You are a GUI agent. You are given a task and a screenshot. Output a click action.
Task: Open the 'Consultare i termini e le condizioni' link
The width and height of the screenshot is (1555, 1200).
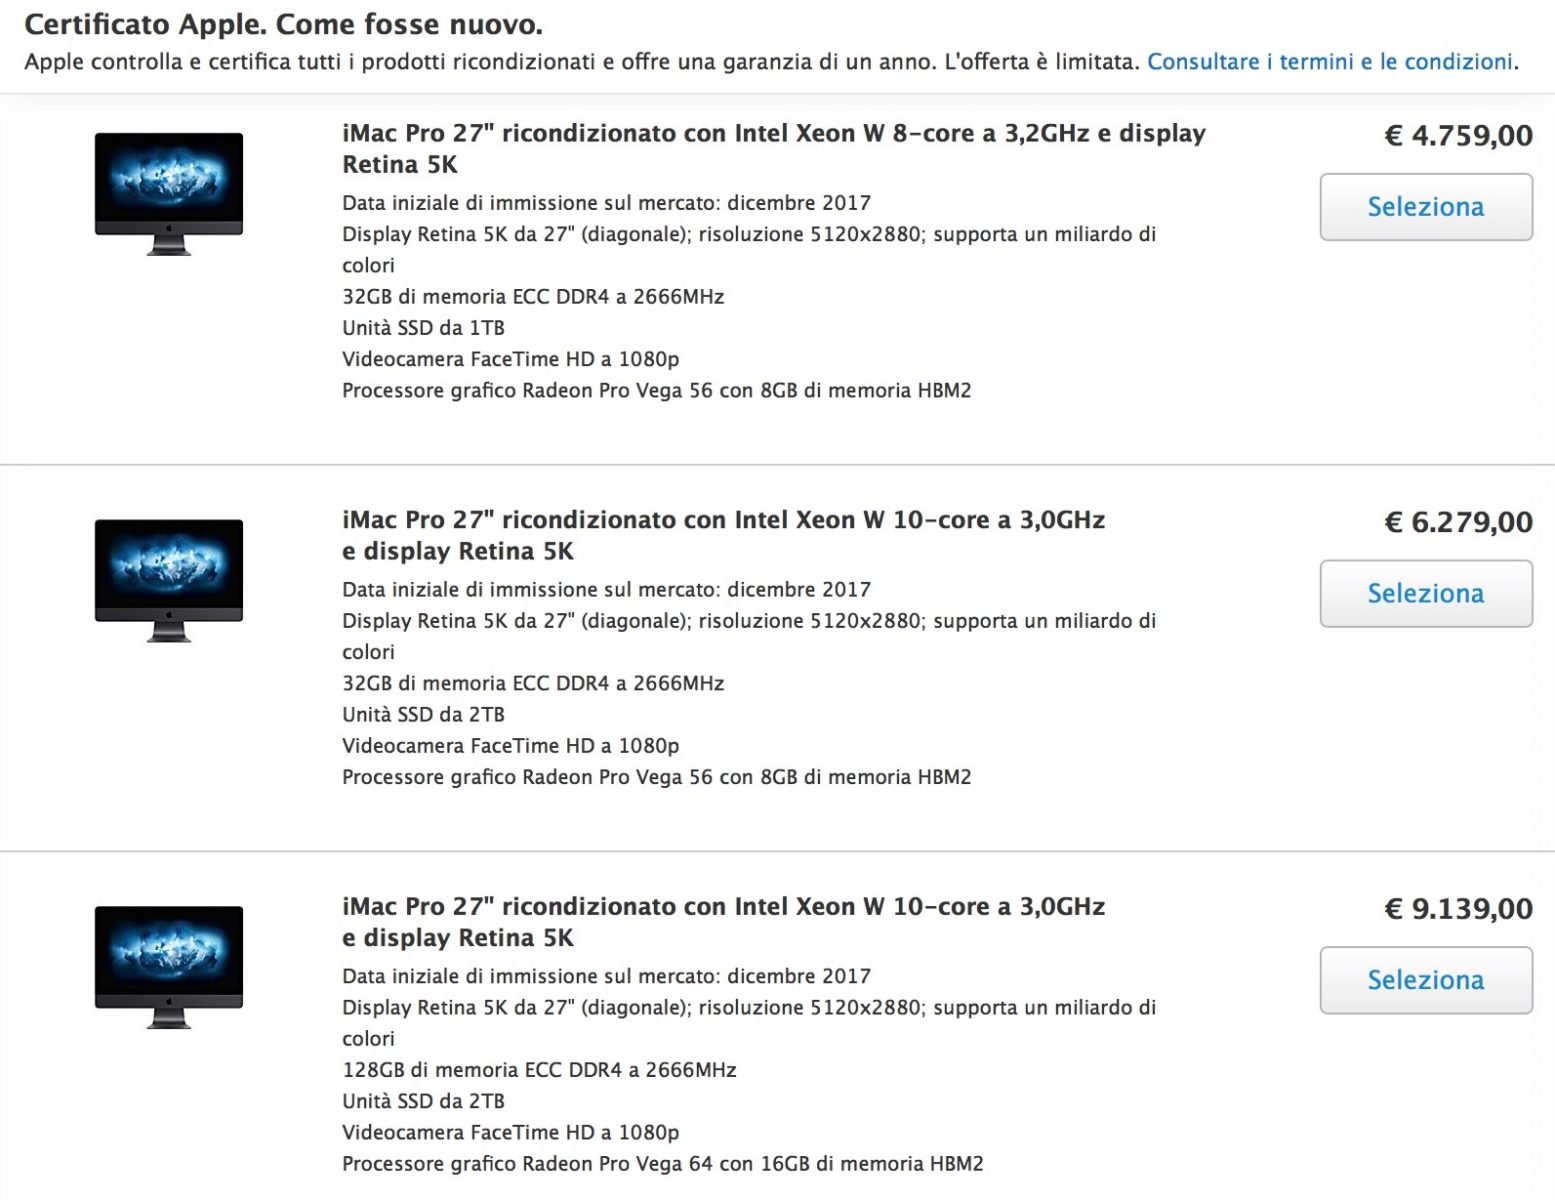click(x=1330, y=62)
